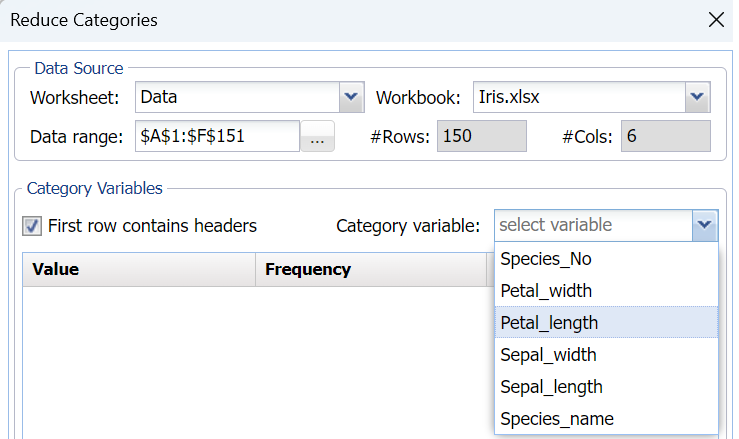Close the Reduce Categories dialog

(715, 20)
